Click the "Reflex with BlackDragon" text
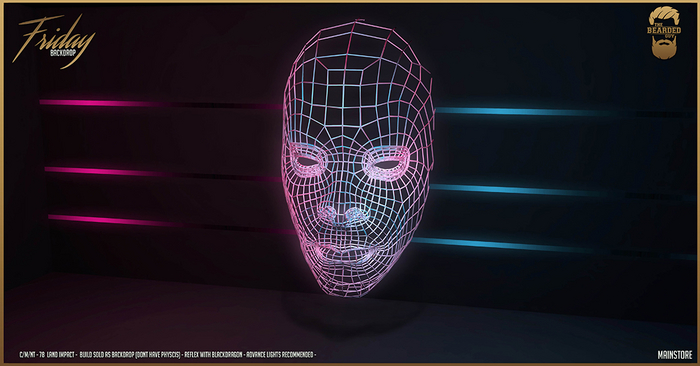700x366 pixels. [x=213, y=355]
